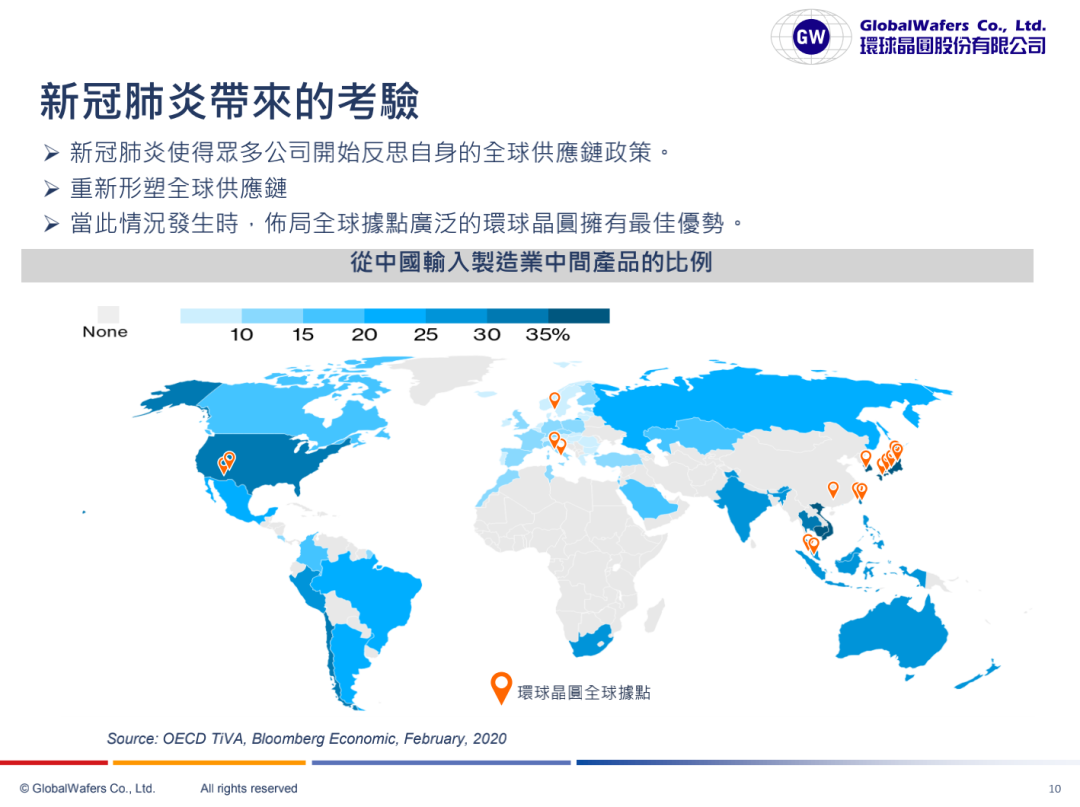Click the GW globe logo icon
This screenshot has height=807, width=1080.
click(x=810, y=38)
